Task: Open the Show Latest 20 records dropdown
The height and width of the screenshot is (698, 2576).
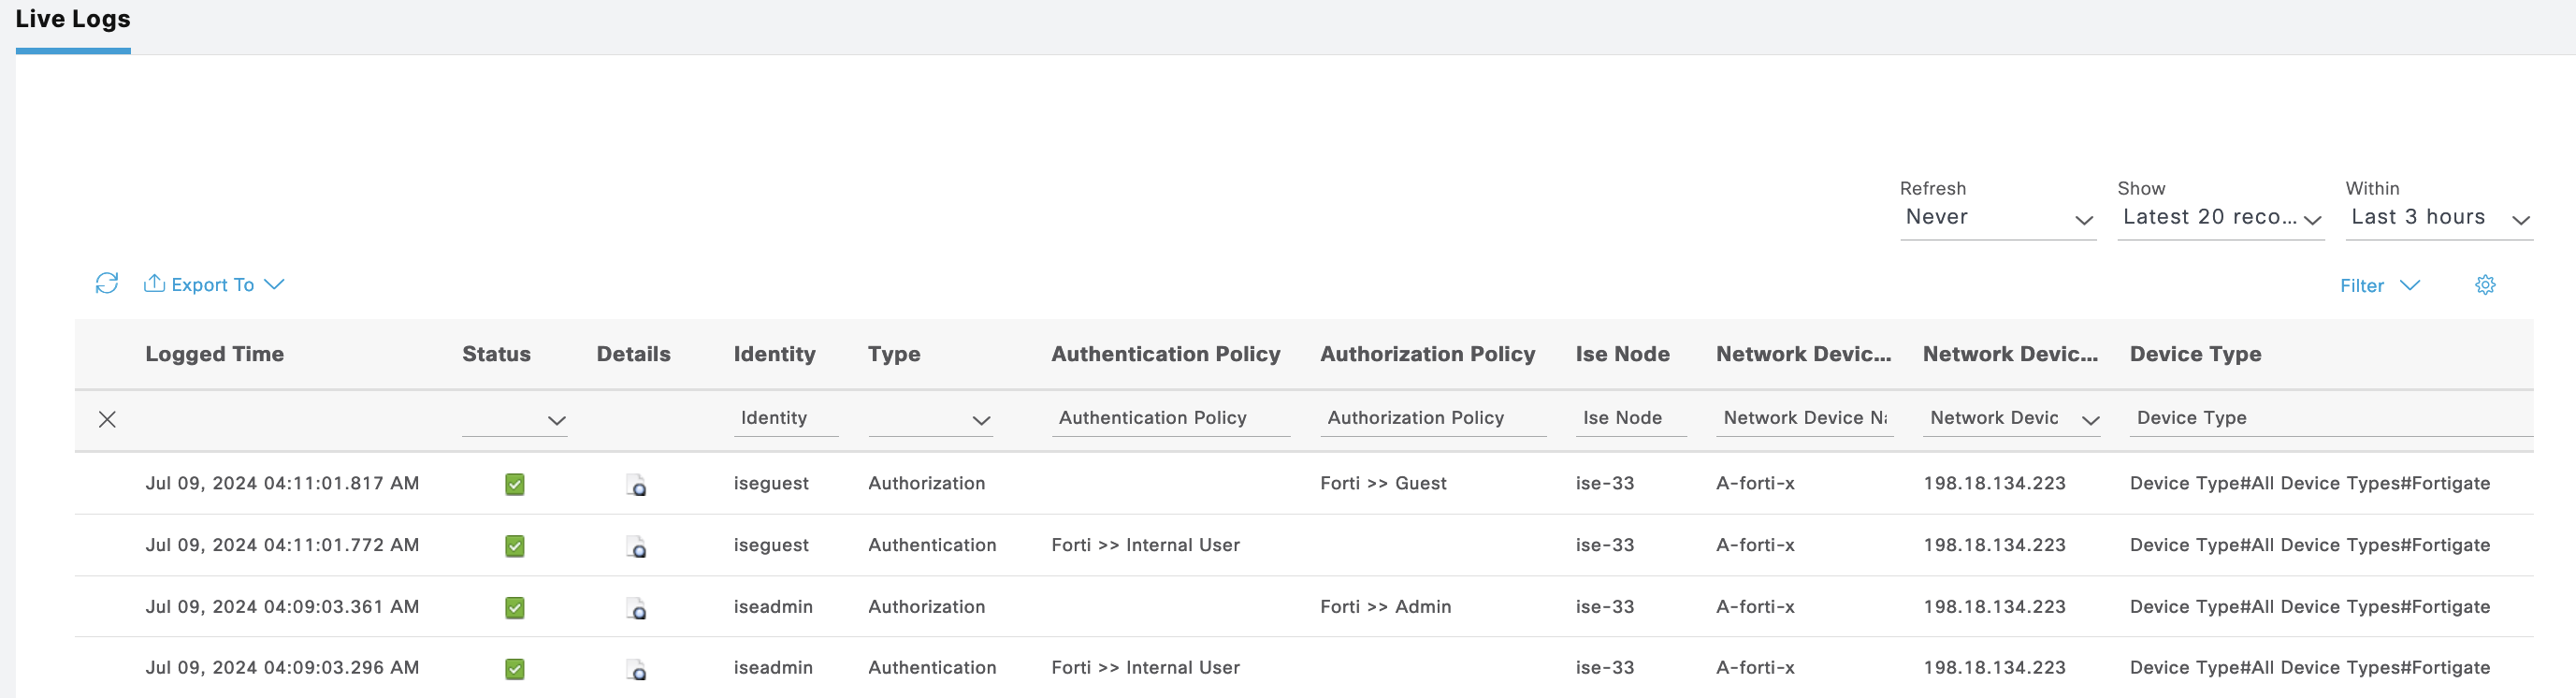Action: pos(2220,218)
